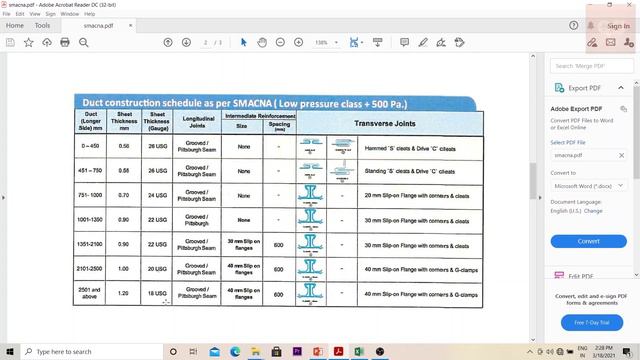Open Acrobat help question mark

pyautogui.click(x=573, y=26)
